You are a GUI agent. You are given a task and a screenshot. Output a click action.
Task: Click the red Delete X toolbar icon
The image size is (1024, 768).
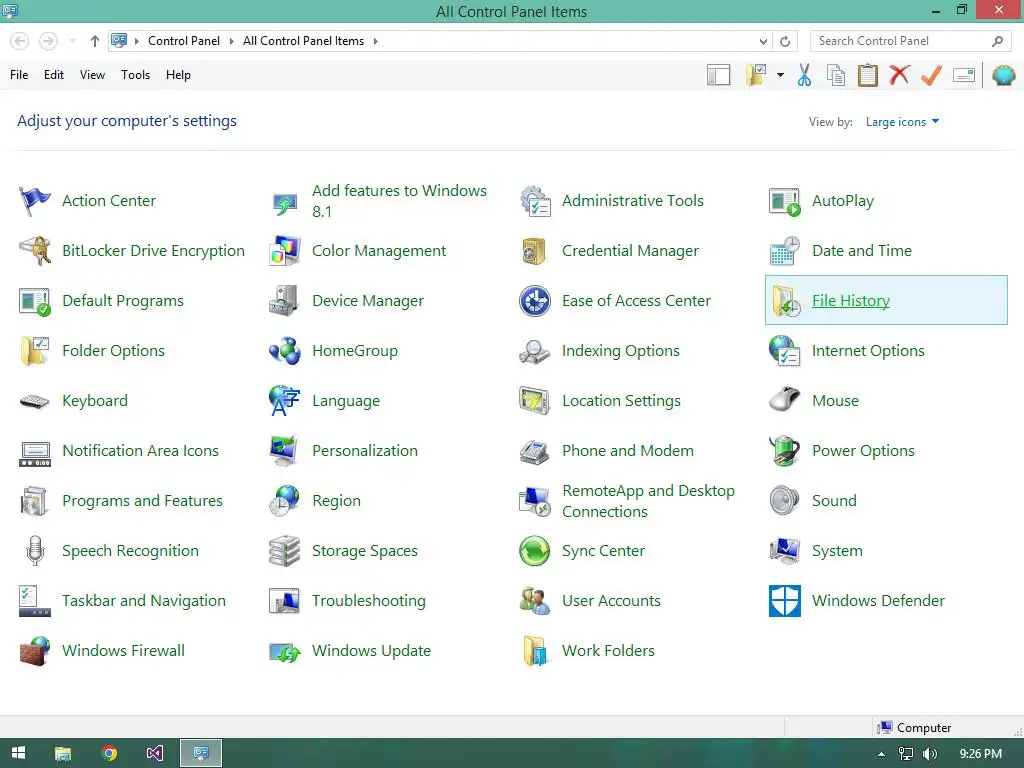[x=899, y=74]
